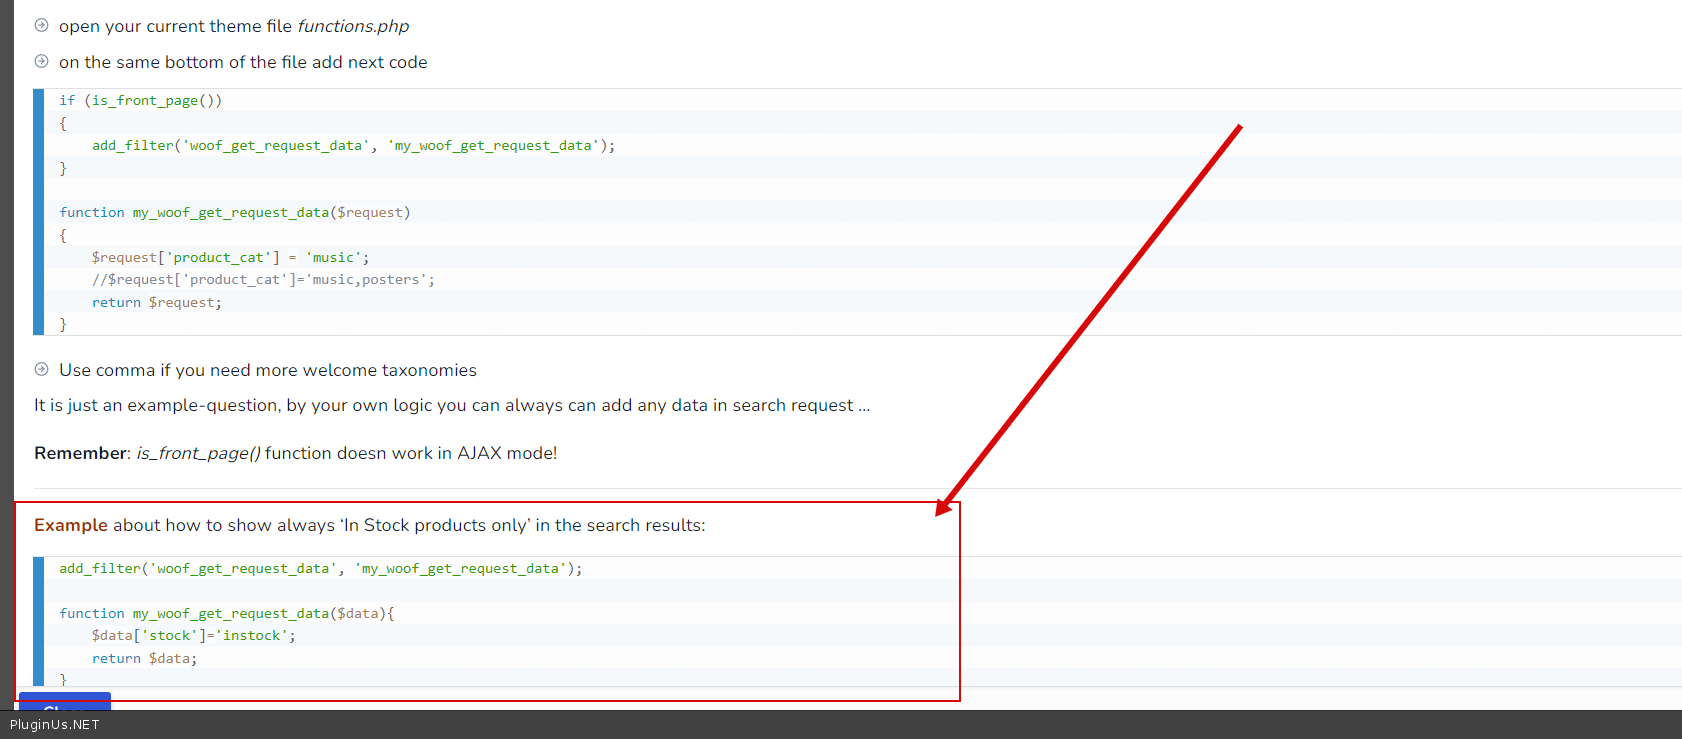
Task: Open the PluginUs.NET footer link
Action: click(55, 725)
